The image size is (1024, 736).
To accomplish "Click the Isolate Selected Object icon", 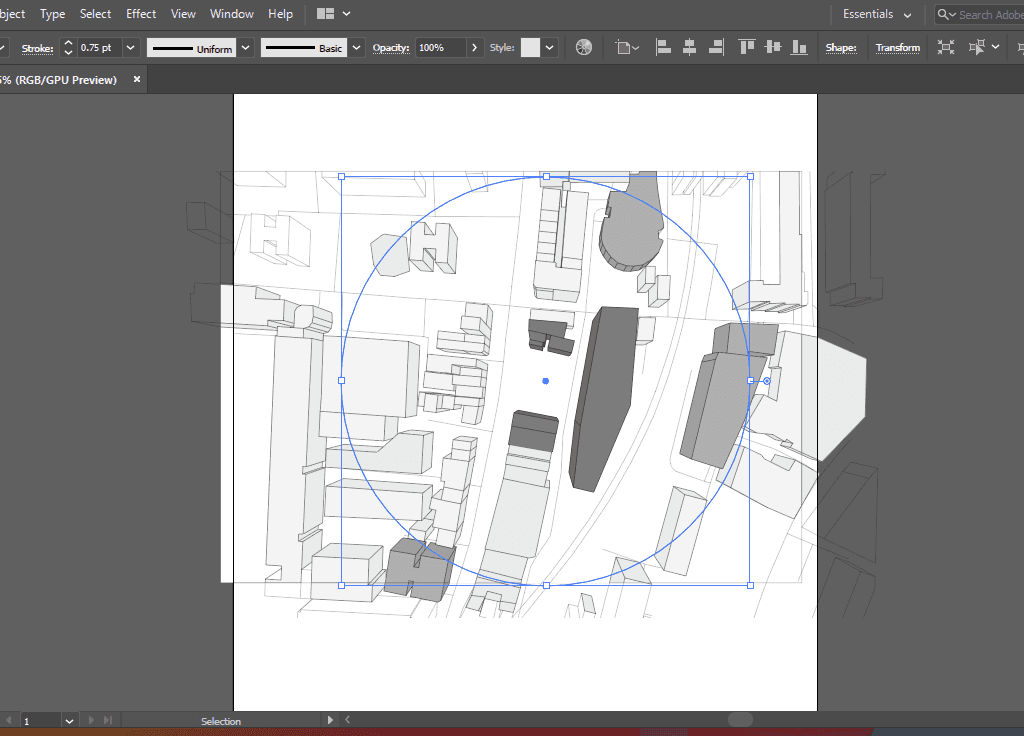I will click(x=946, y=47).
